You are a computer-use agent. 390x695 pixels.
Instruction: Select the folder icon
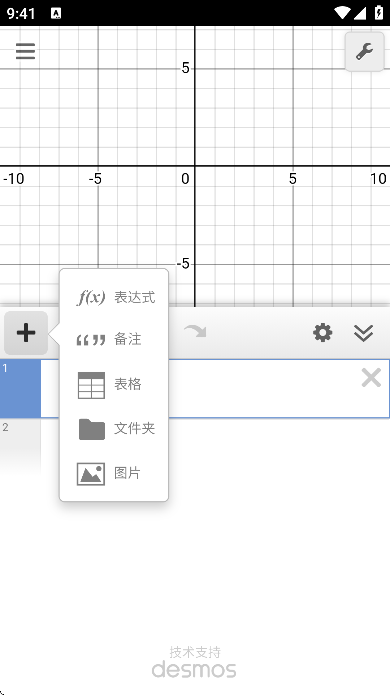(92, 429)
